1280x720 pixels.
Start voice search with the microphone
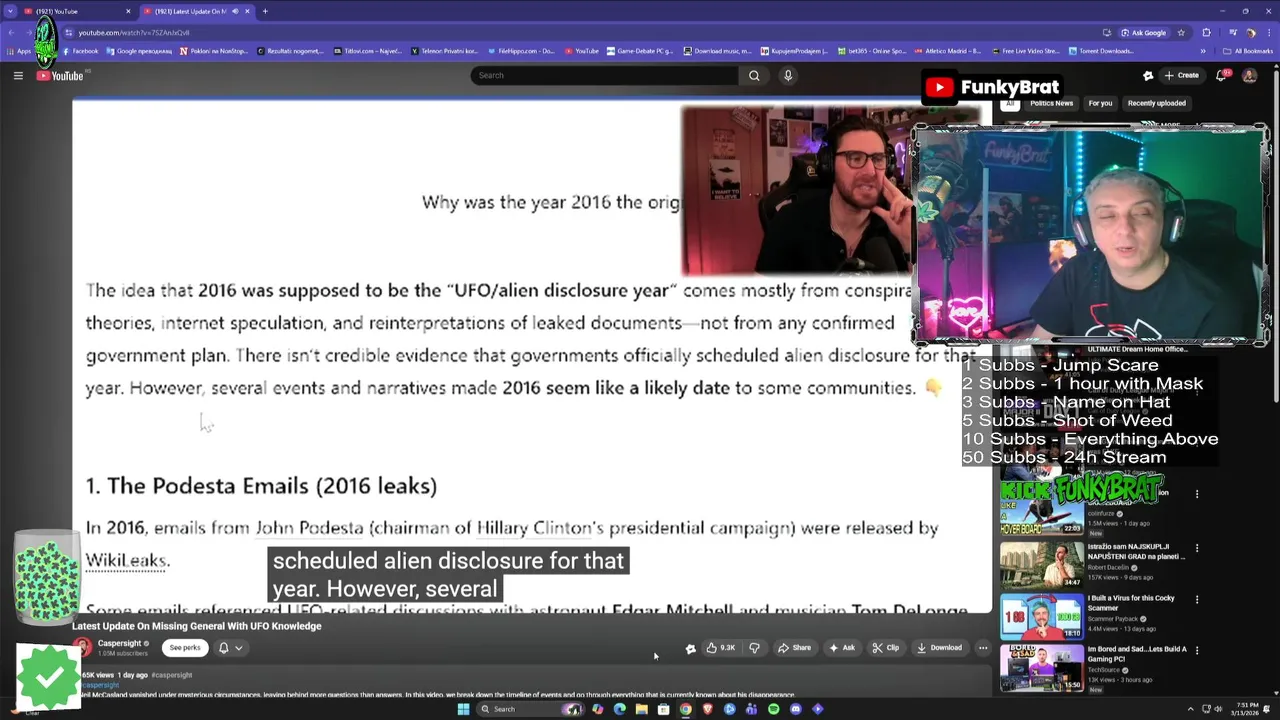[x=788, y=76]
